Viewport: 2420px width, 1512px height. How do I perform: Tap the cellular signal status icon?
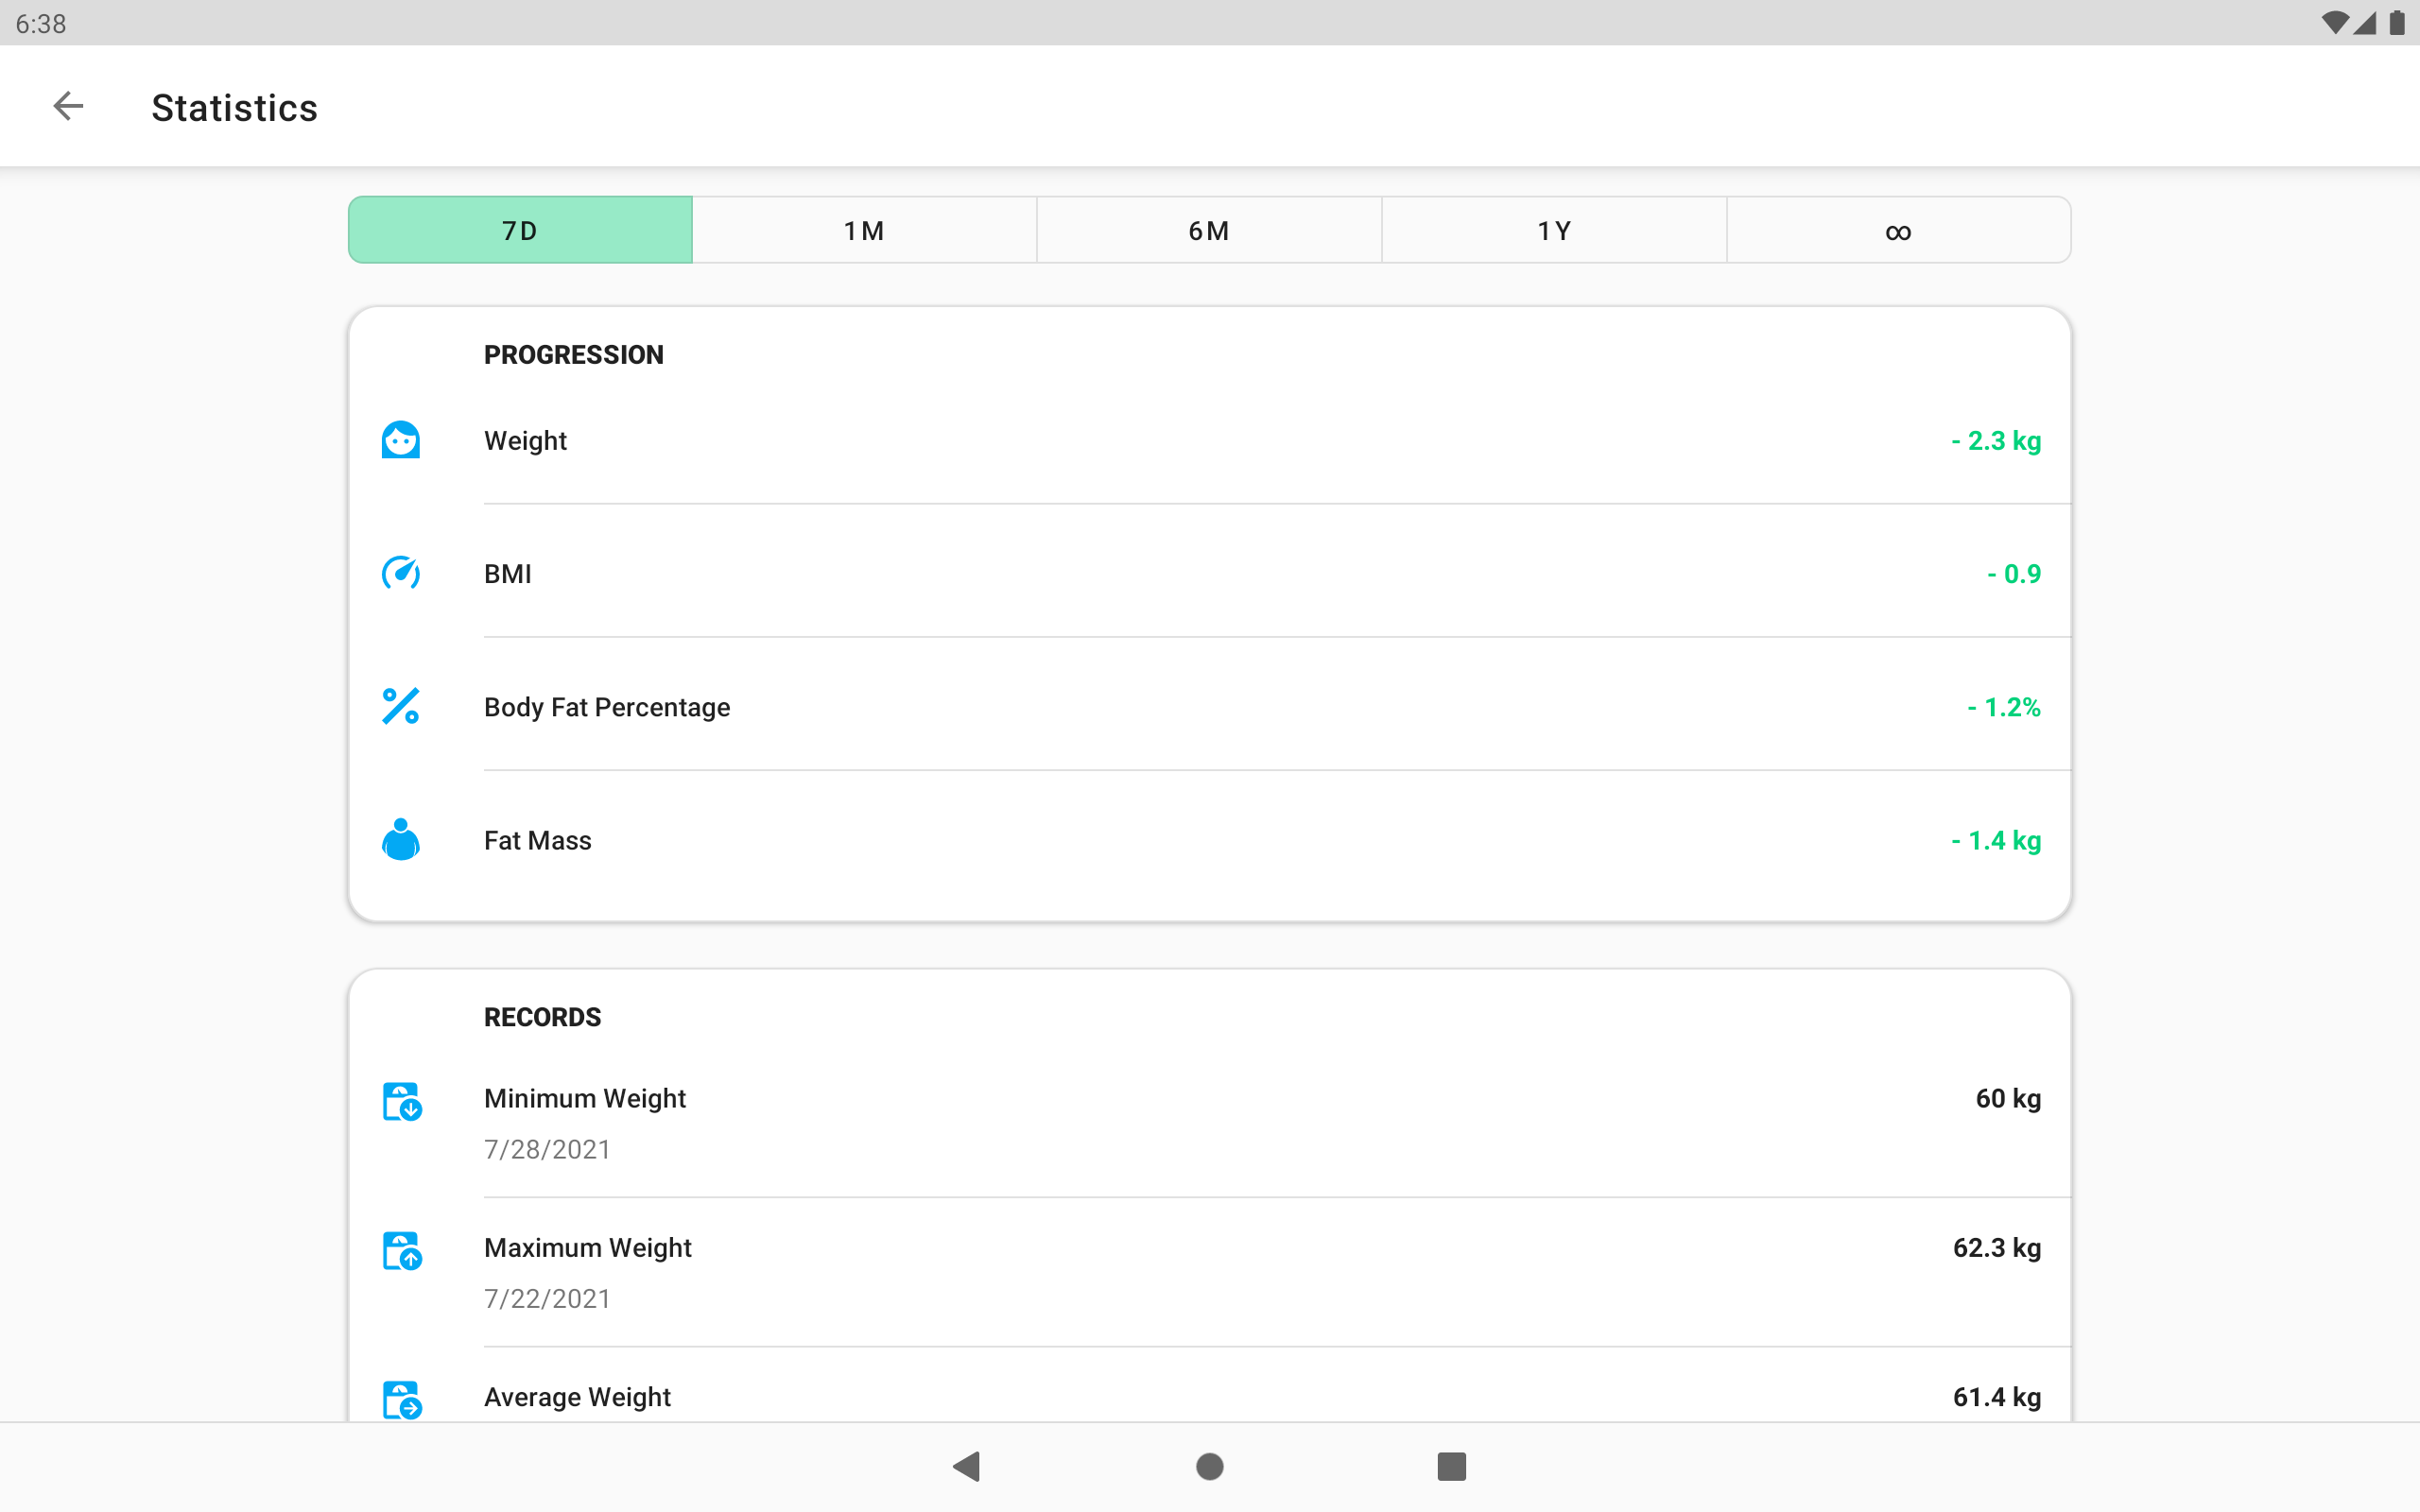[2365, 22]
